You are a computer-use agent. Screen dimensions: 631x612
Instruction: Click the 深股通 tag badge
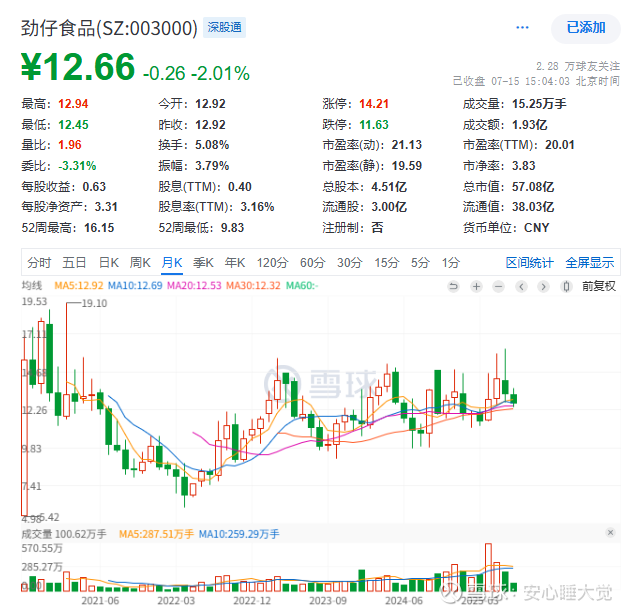[224, 27]
